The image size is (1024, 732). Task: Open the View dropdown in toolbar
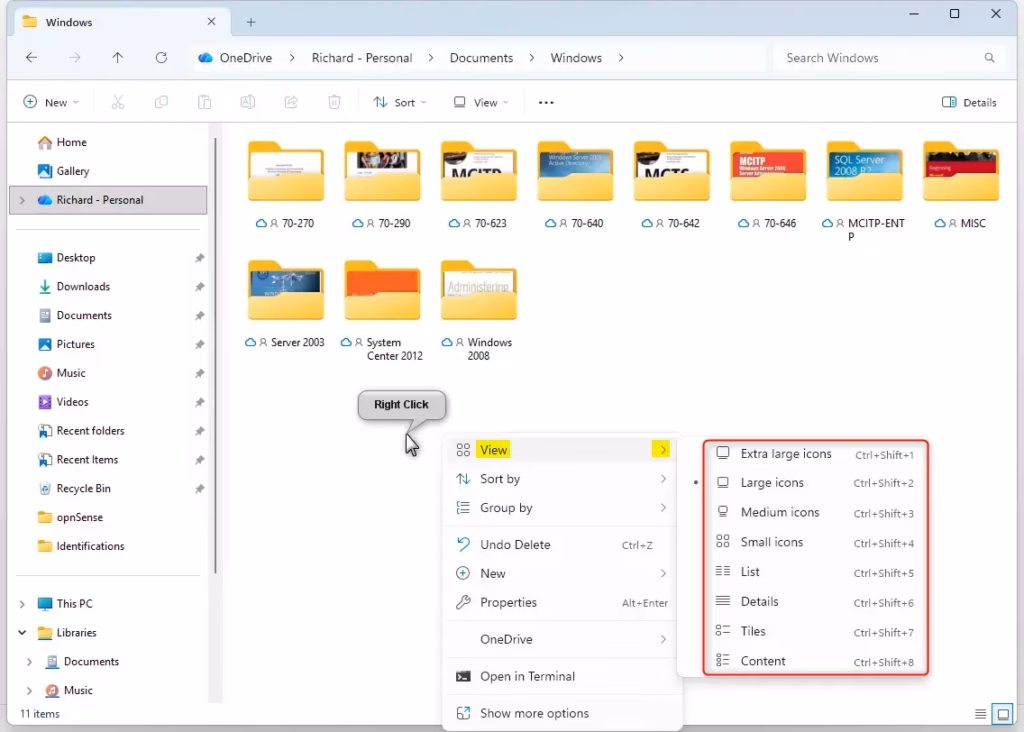coord(481,103)
